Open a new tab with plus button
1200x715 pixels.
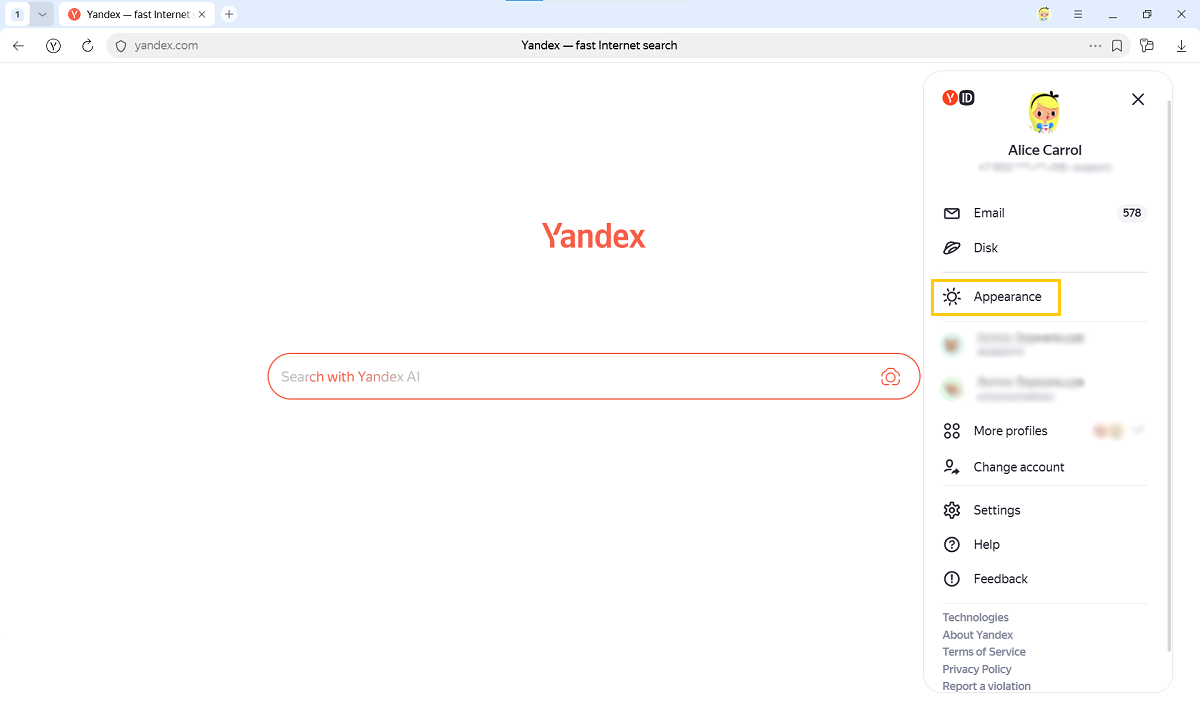[229, 14]
